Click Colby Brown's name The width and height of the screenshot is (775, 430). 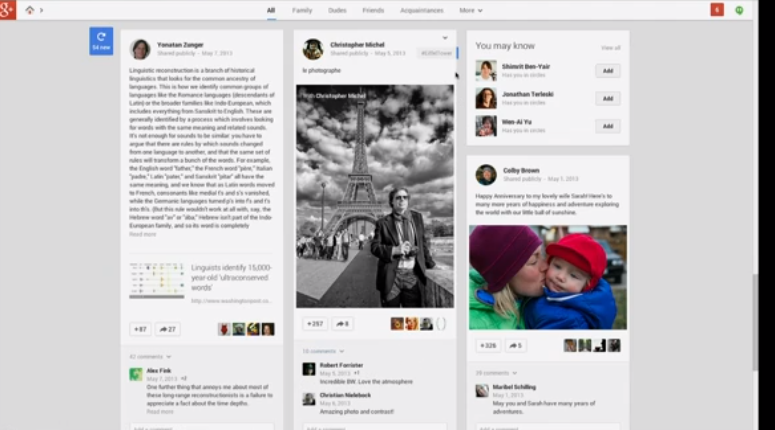[521, 170]
